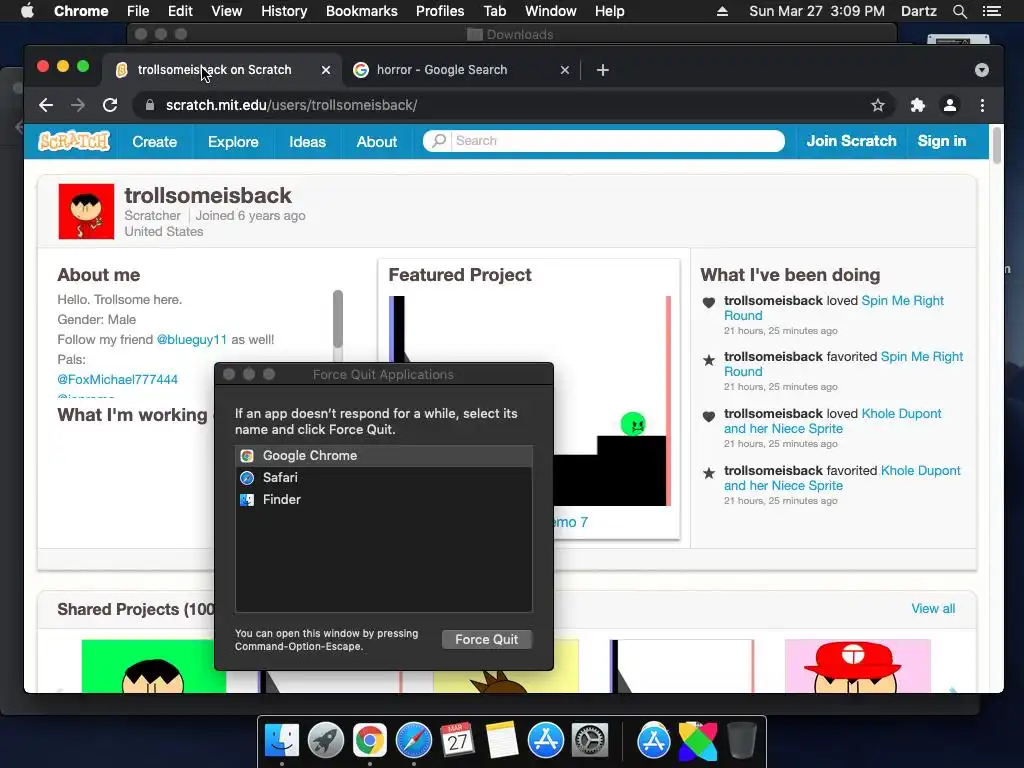Open the File menu
This screenshot has height=768, width=1024.
(138, 11)
